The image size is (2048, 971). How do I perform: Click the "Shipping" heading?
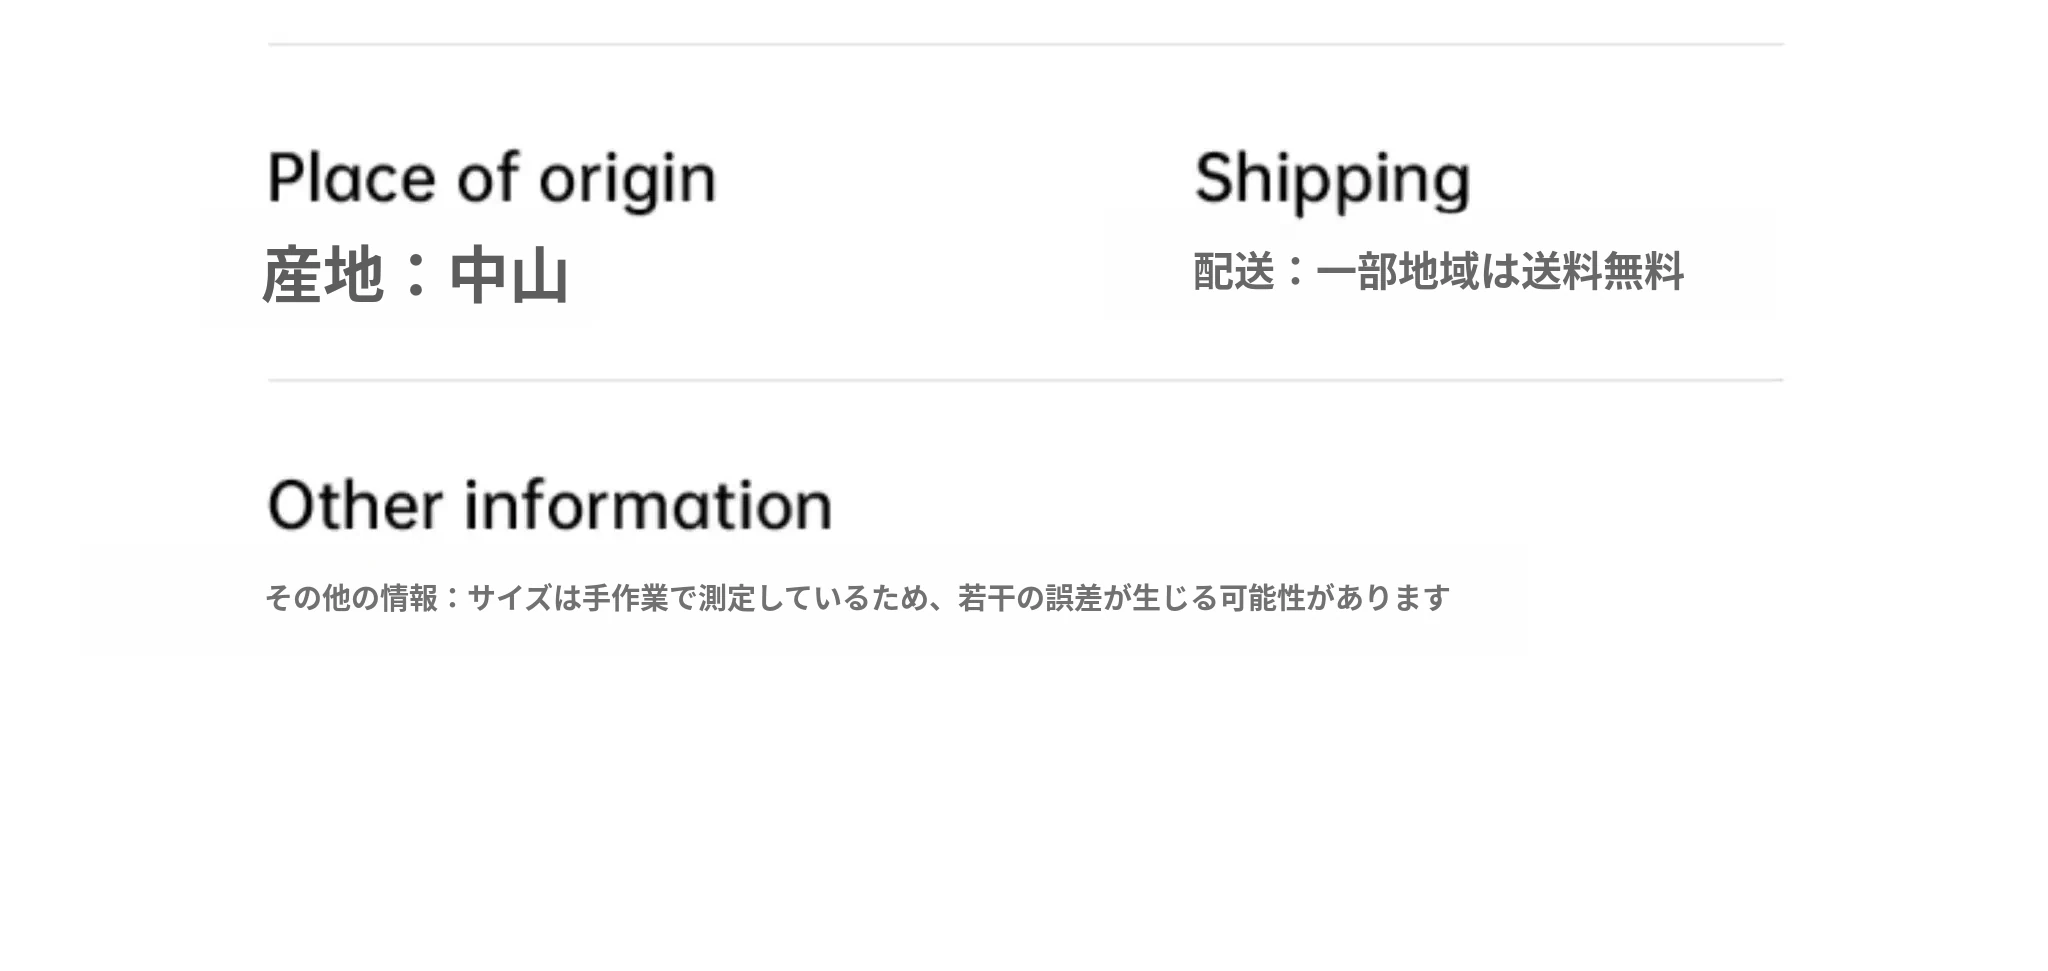point(1332,180)
